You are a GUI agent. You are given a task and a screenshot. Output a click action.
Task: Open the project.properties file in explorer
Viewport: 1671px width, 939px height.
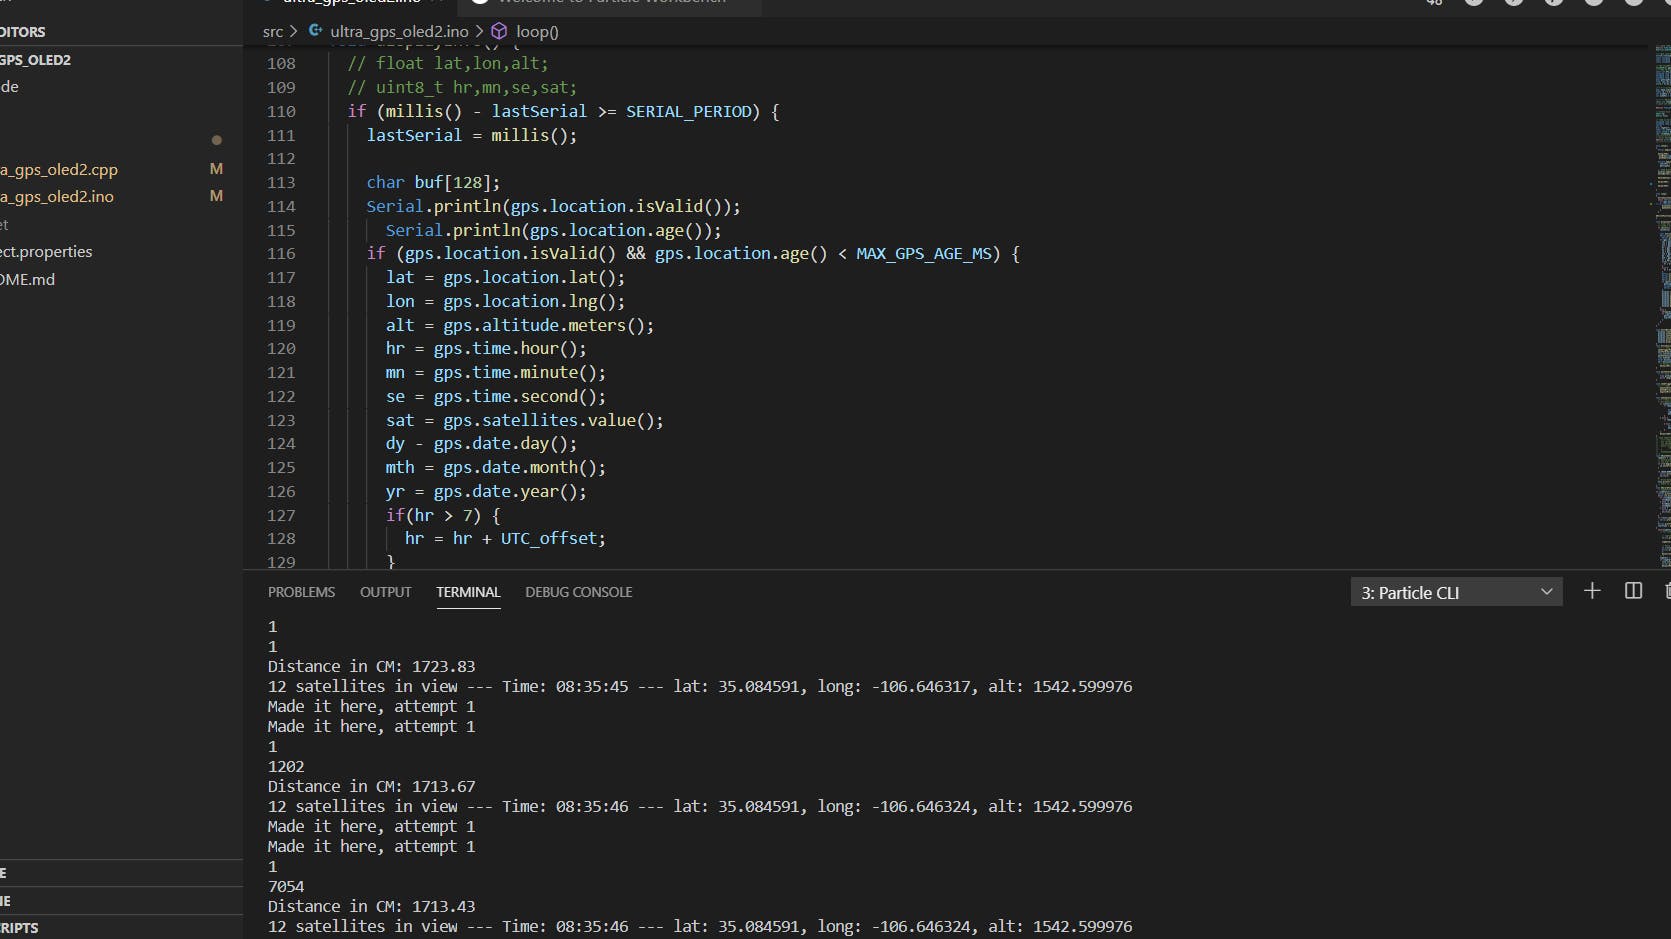pos(46,251)
